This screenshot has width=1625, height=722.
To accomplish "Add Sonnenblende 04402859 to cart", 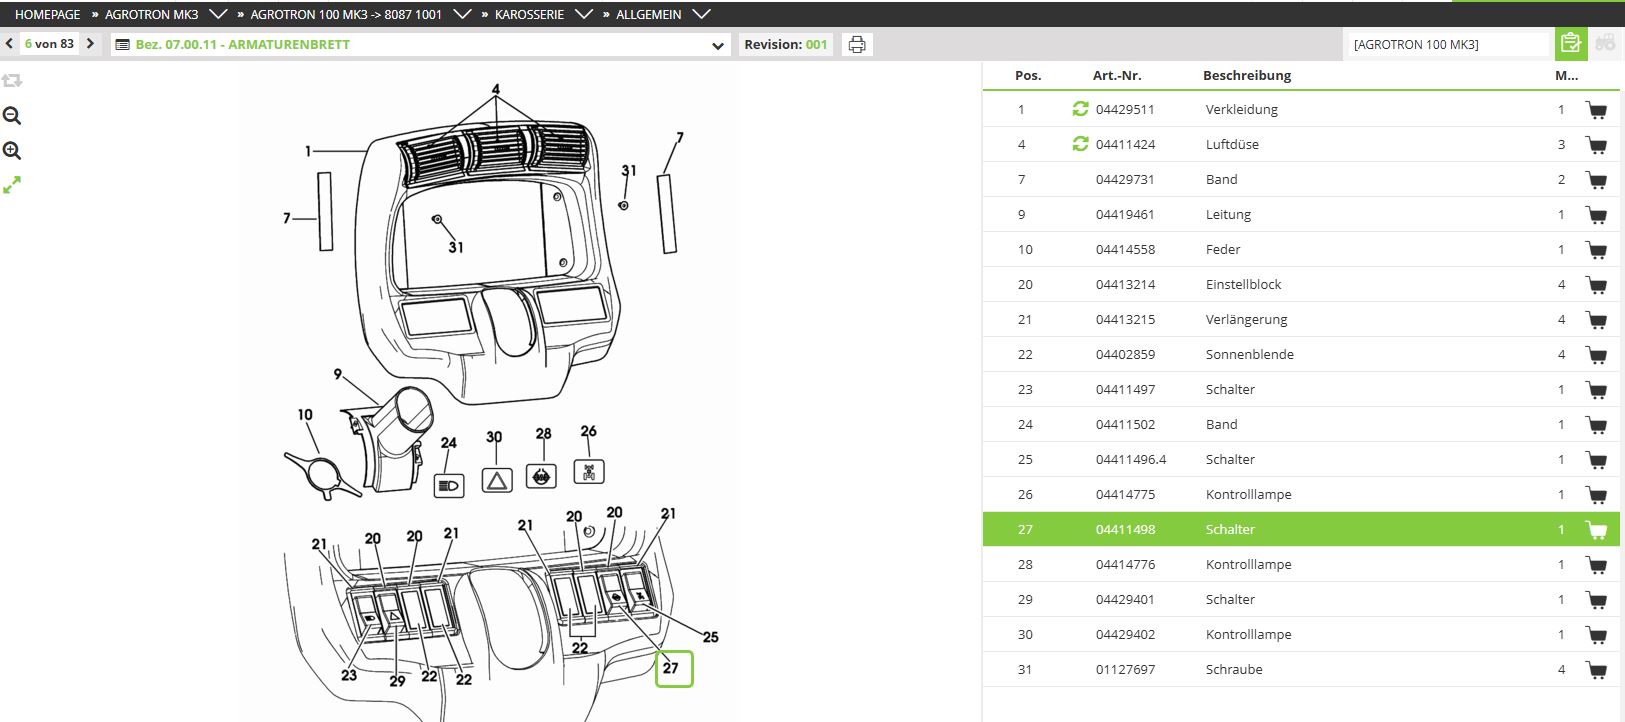I will [1596, 355].
